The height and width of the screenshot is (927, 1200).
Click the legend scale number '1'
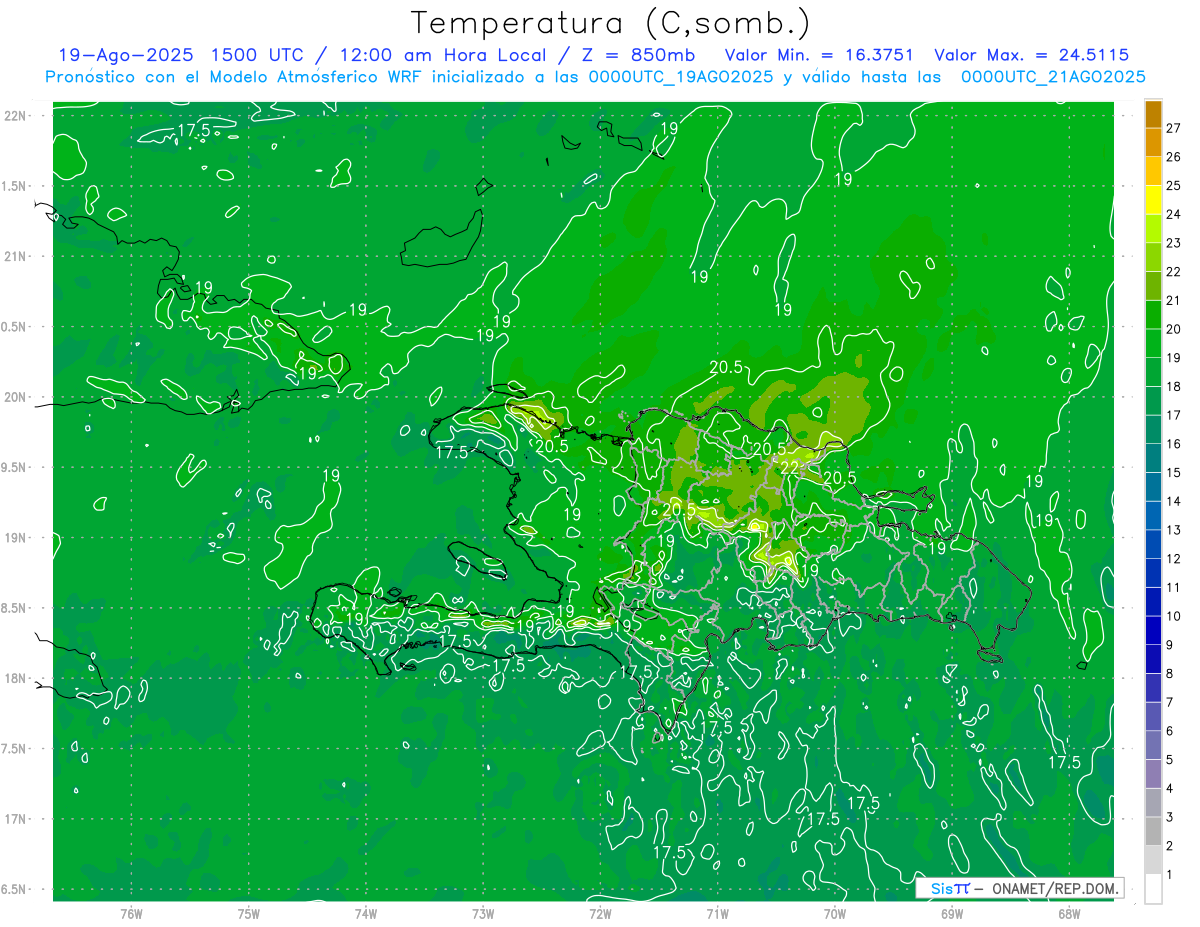pos(1170,875)
